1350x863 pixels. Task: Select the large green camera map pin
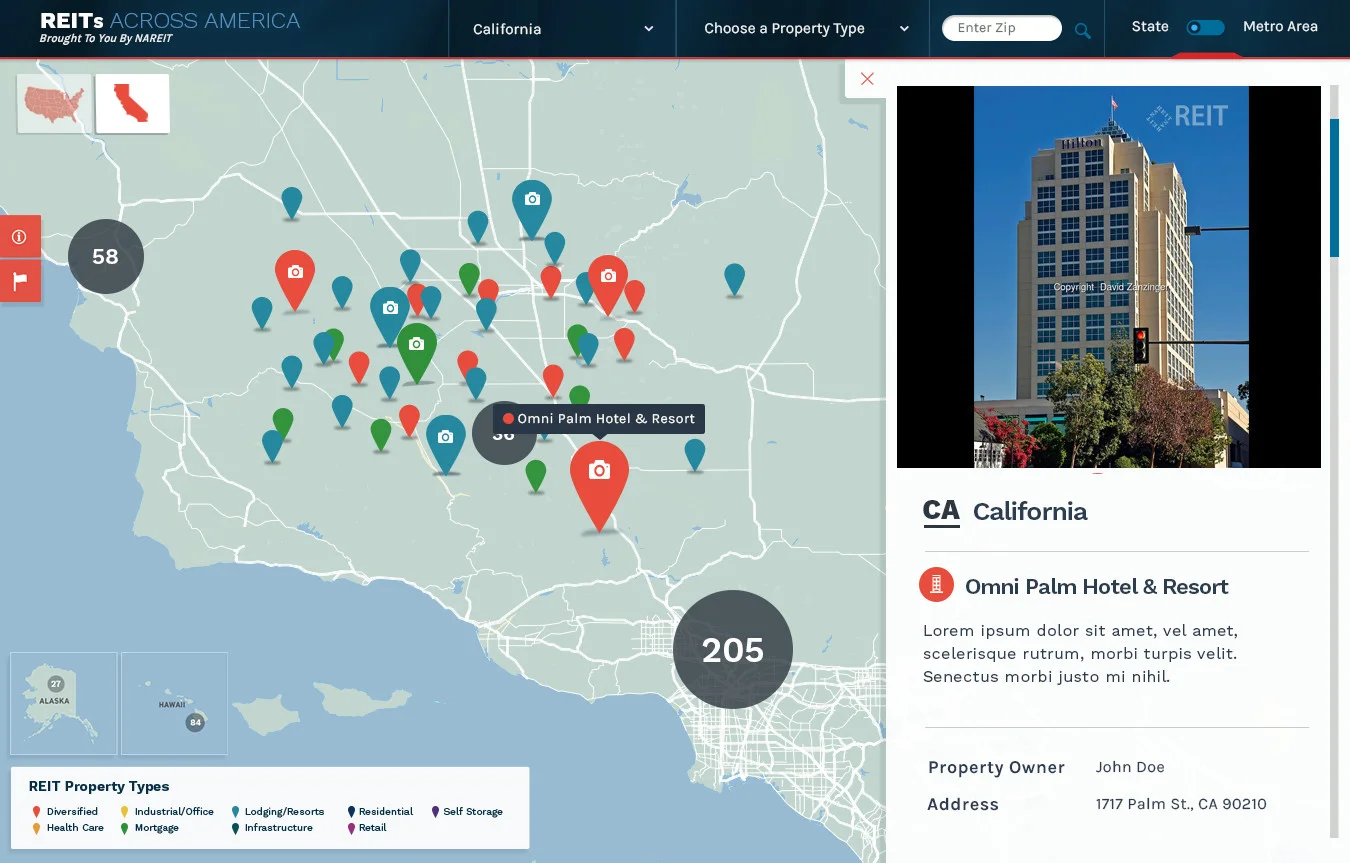(417, 352)
